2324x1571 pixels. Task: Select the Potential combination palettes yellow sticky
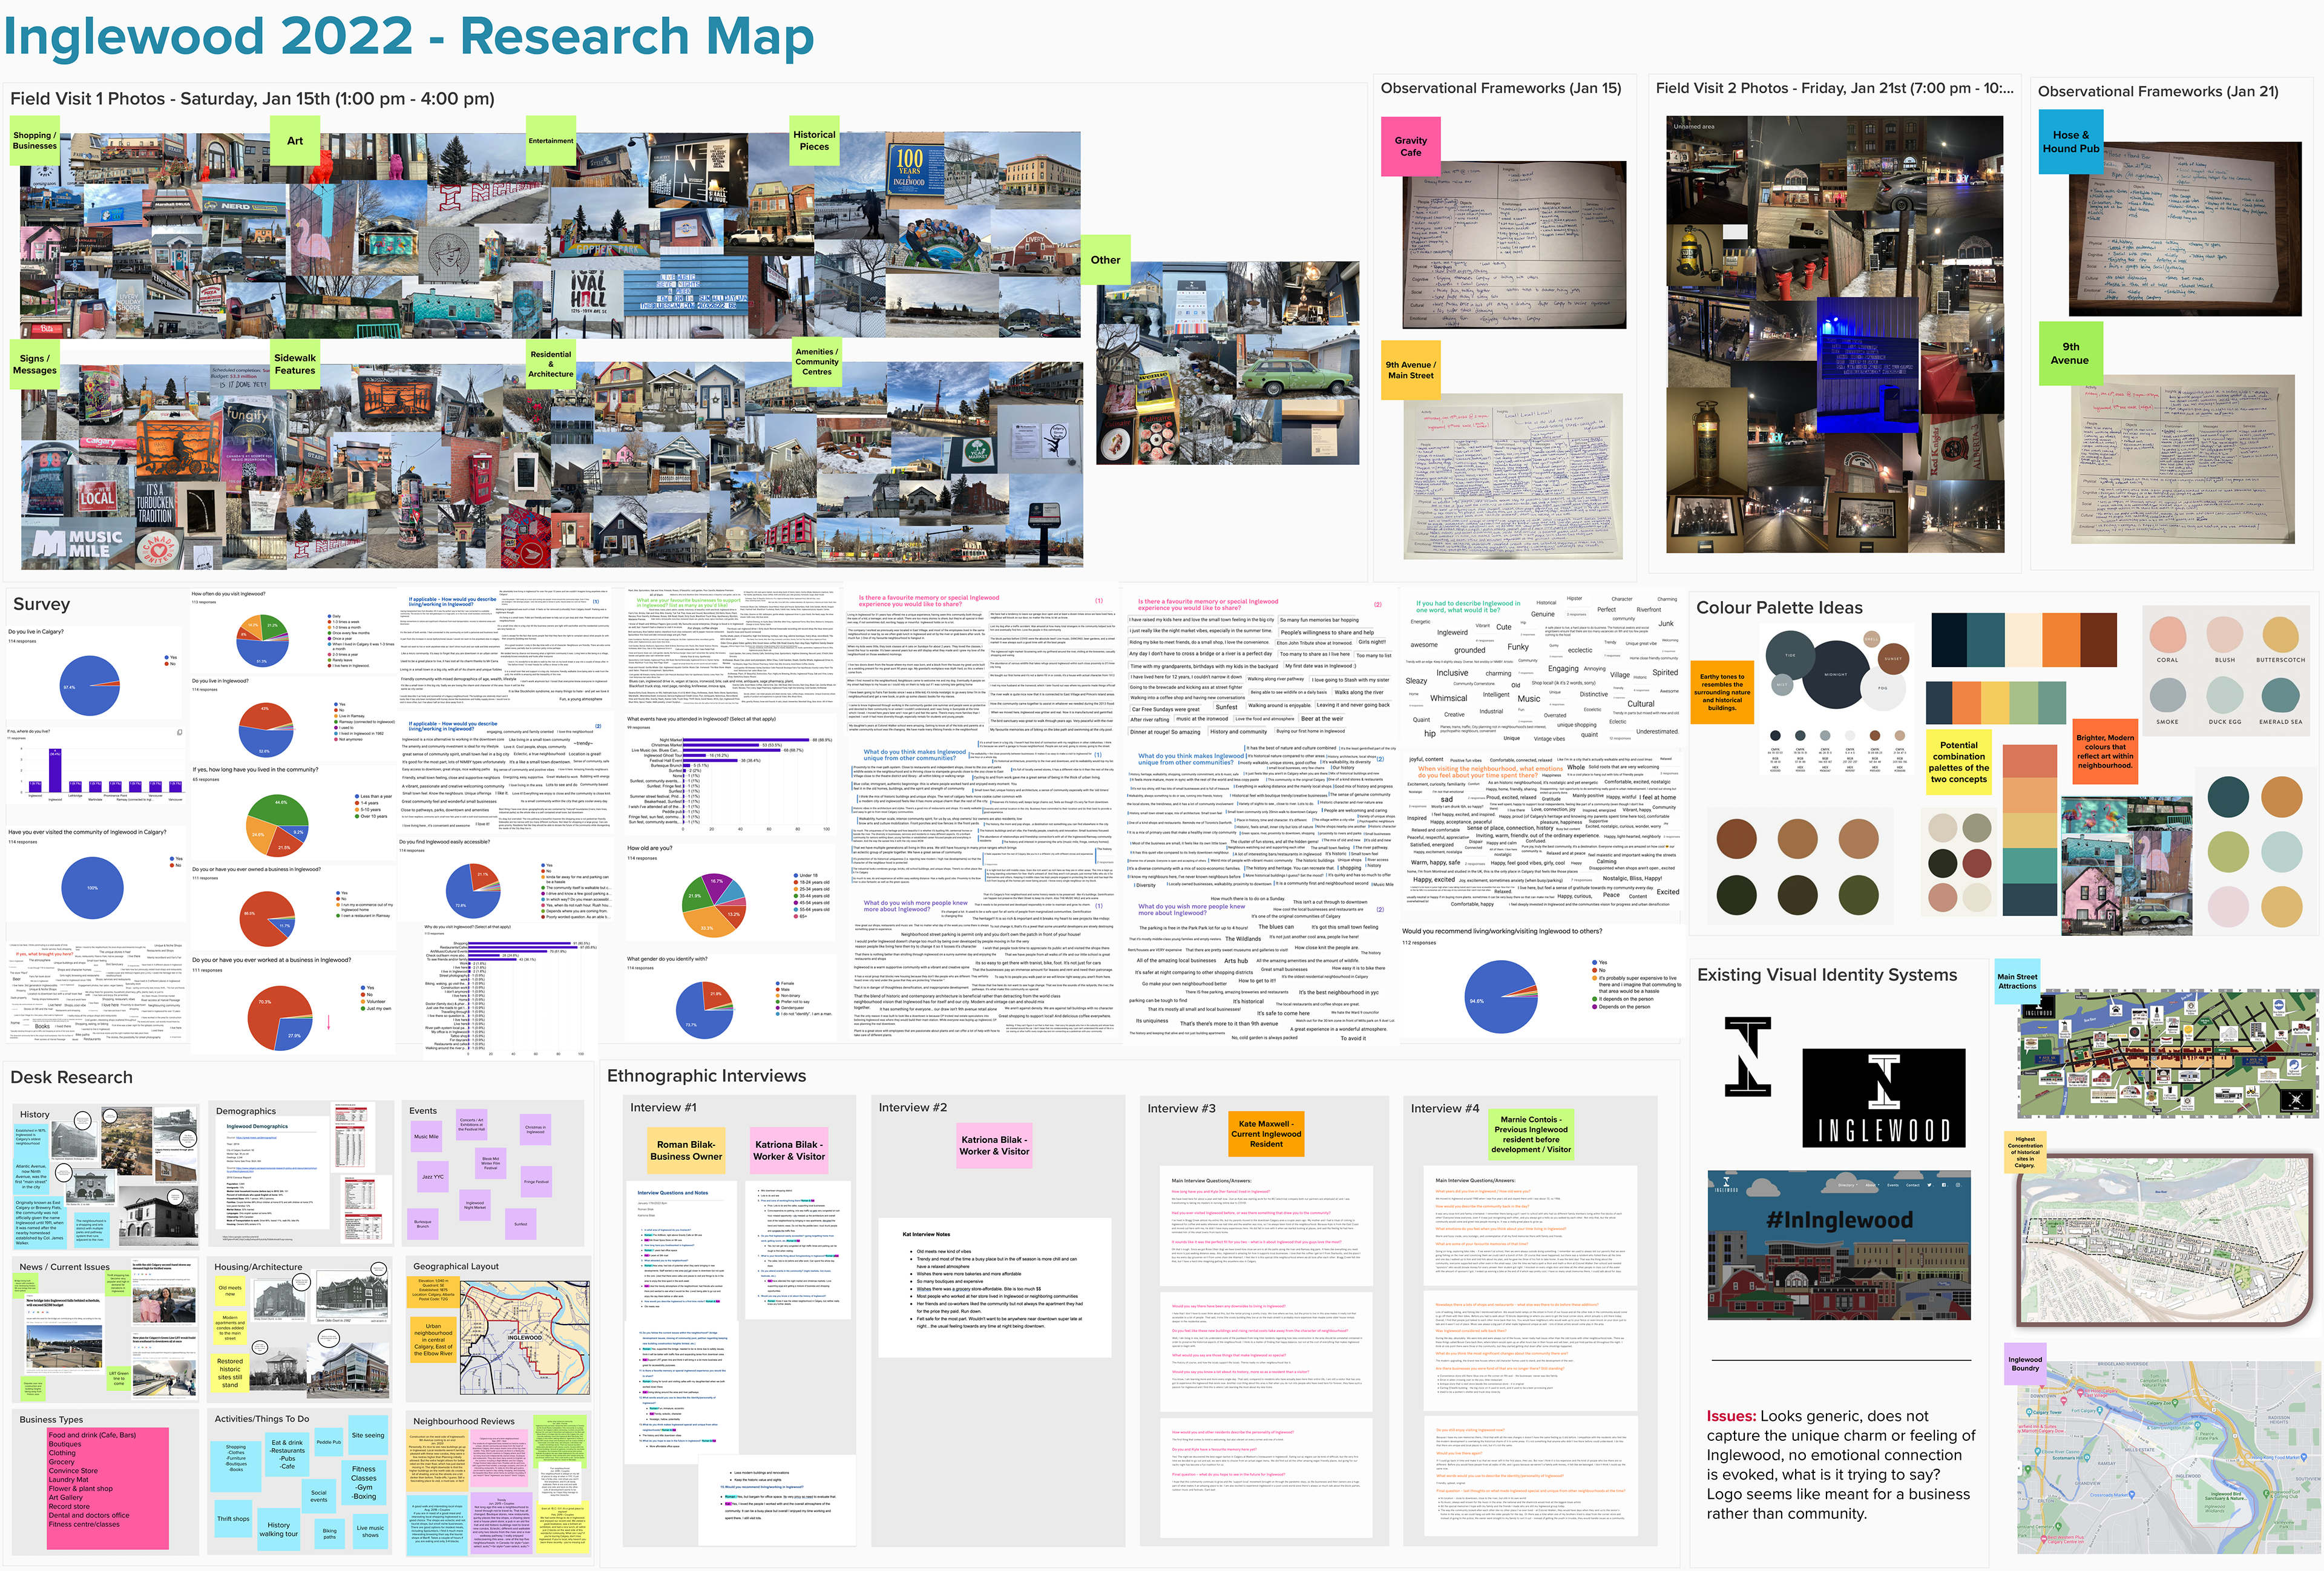click(1958, 762)
